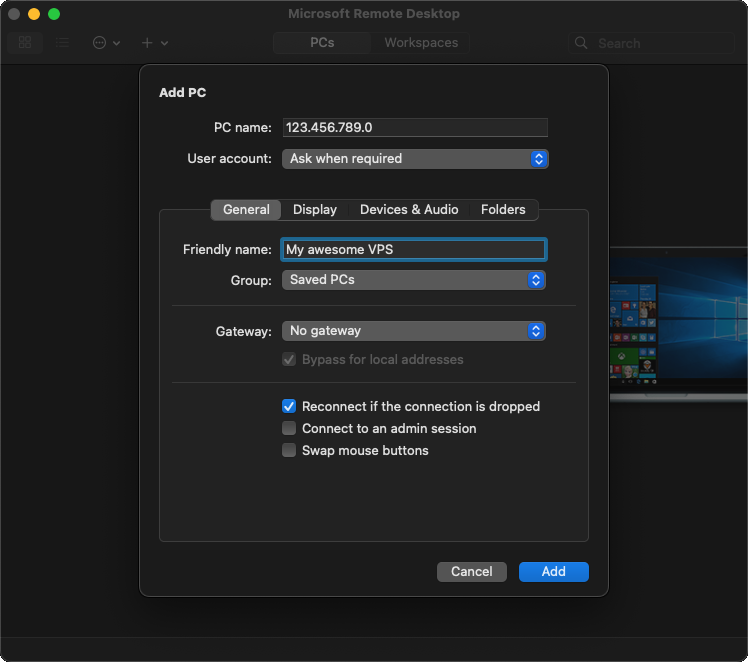The height and width of the screenshot is (662, 748).
Task: Switch to list view icon in toolbar
Action: 63,43
